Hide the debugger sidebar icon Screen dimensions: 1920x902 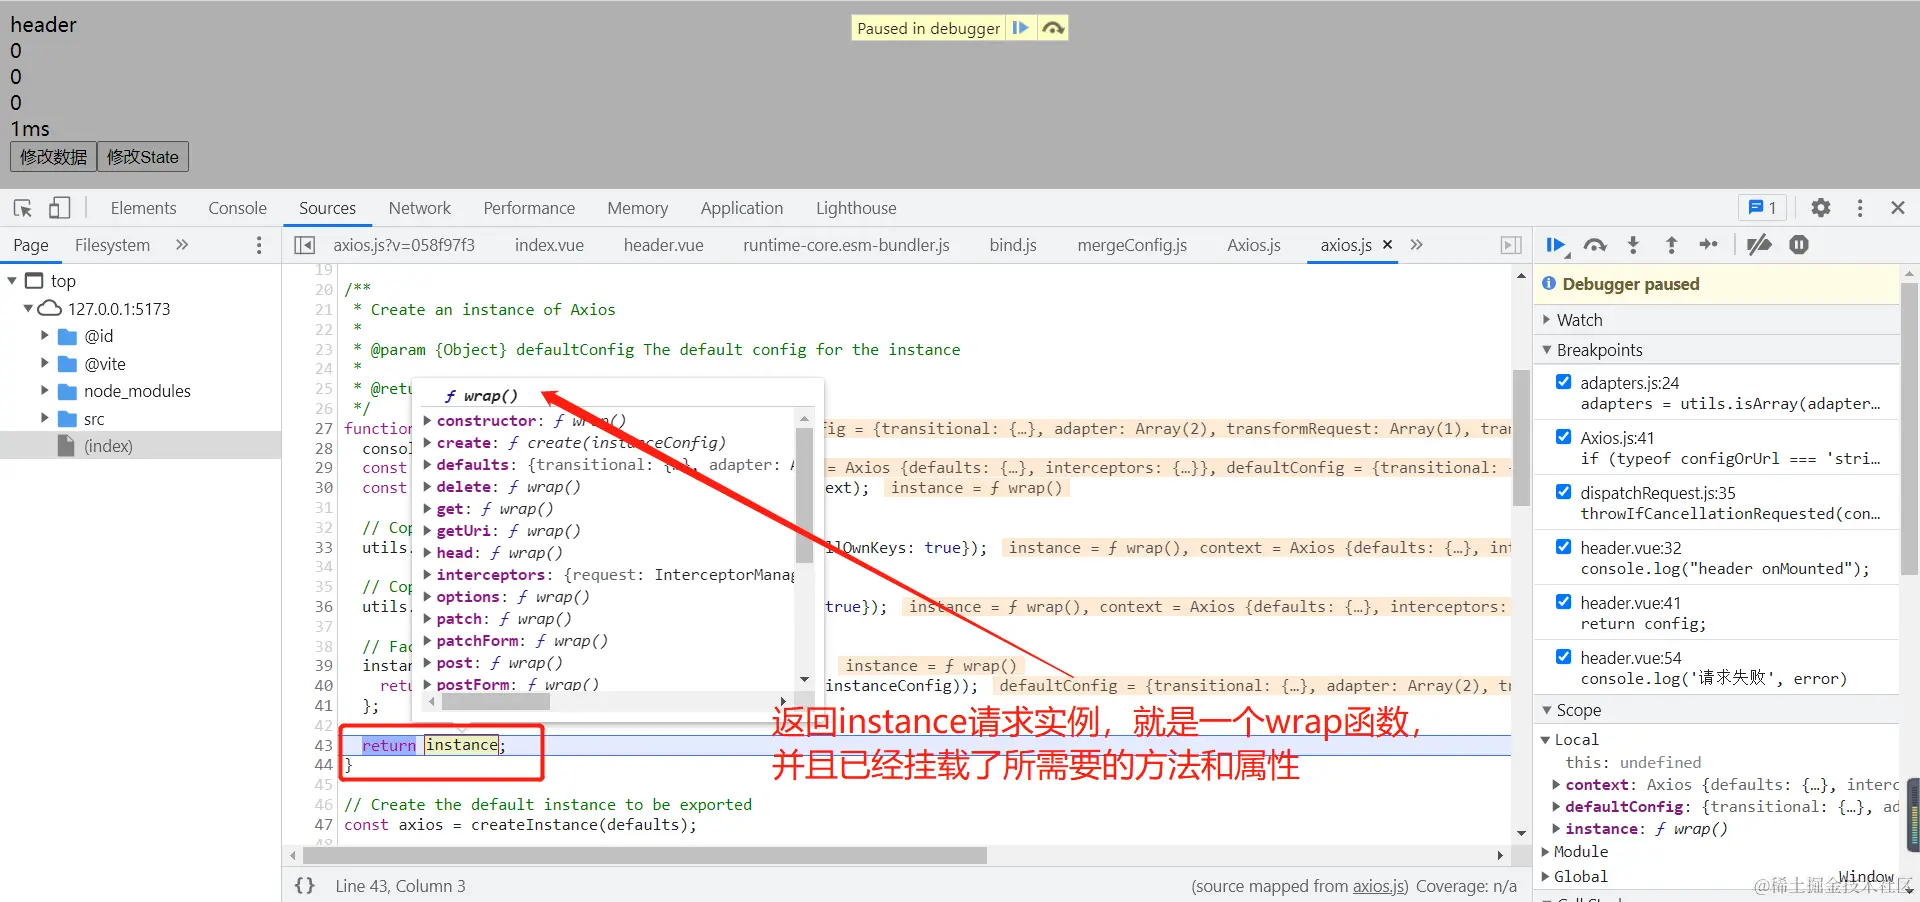1511,245
